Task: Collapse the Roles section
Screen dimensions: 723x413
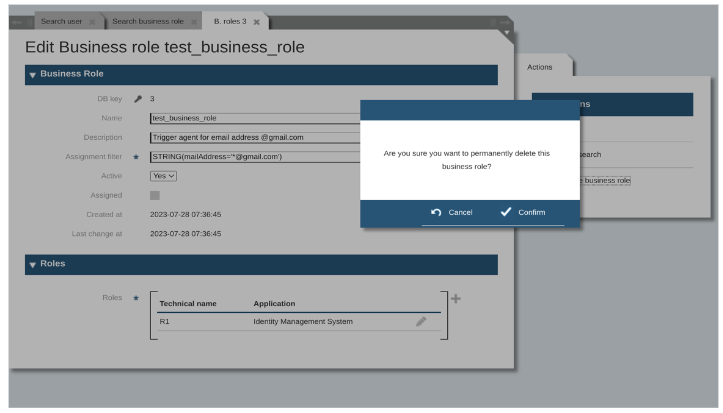Action: click(33, 265)
